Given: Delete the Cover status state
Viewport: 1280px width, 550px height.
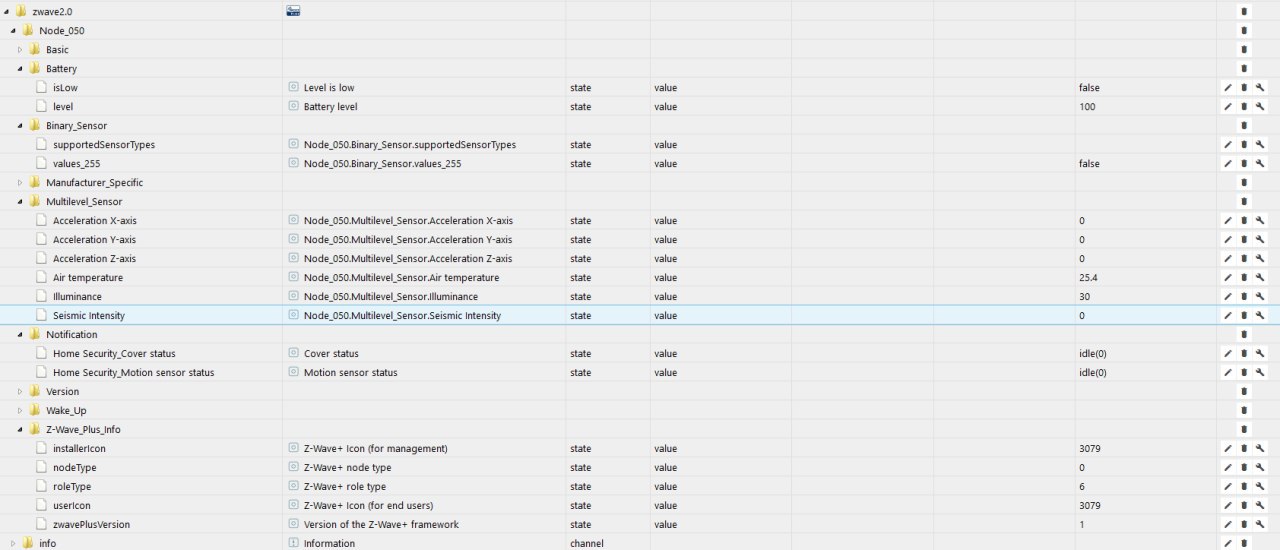Looking at the screenshot, I should pos(1244,354).
